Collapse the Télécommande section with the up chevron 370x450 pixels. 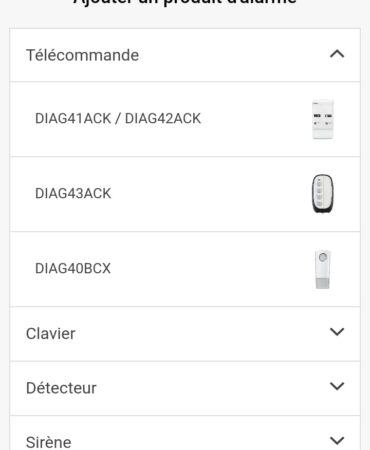pos(337,54)
